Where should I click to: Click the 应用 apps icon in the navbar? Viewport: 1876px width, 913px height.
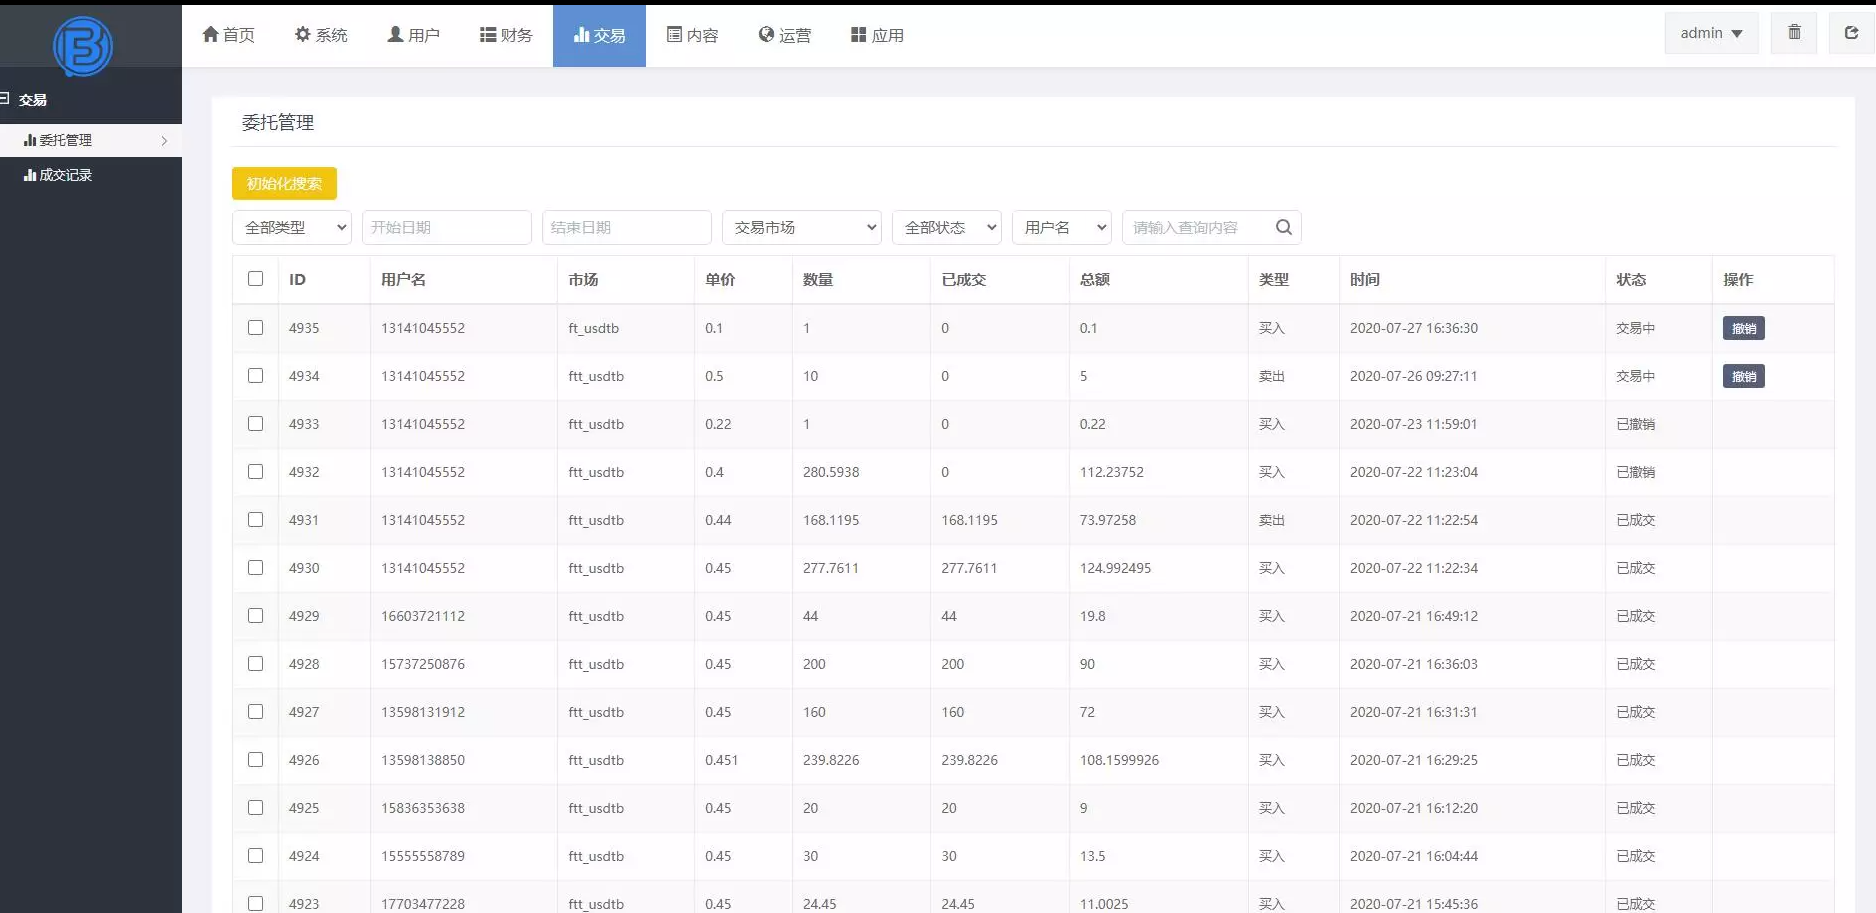coord(856,33)
